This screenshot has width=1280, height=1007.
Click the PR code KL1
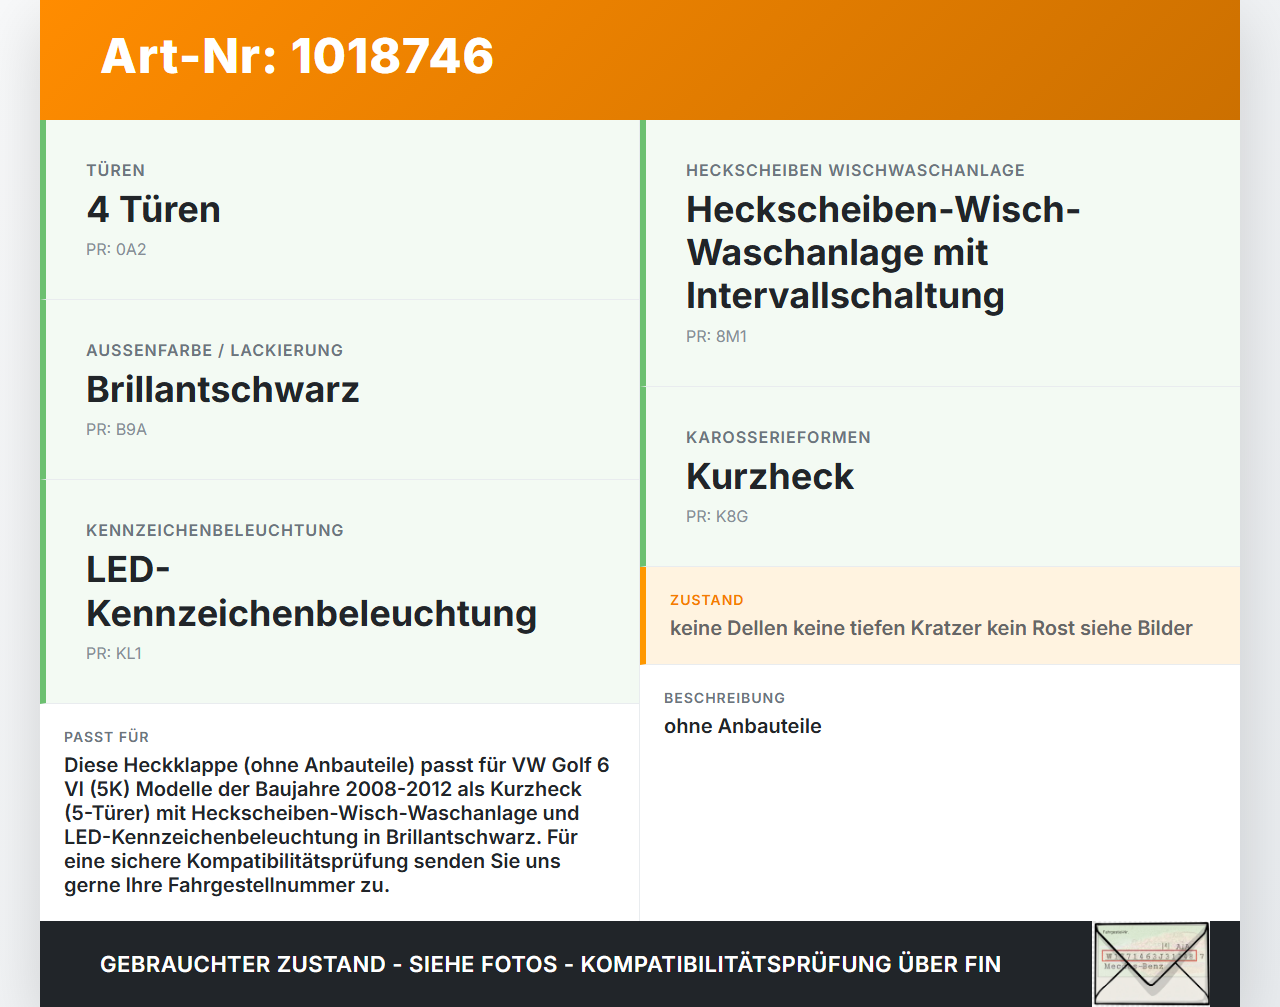pos(114,653)
